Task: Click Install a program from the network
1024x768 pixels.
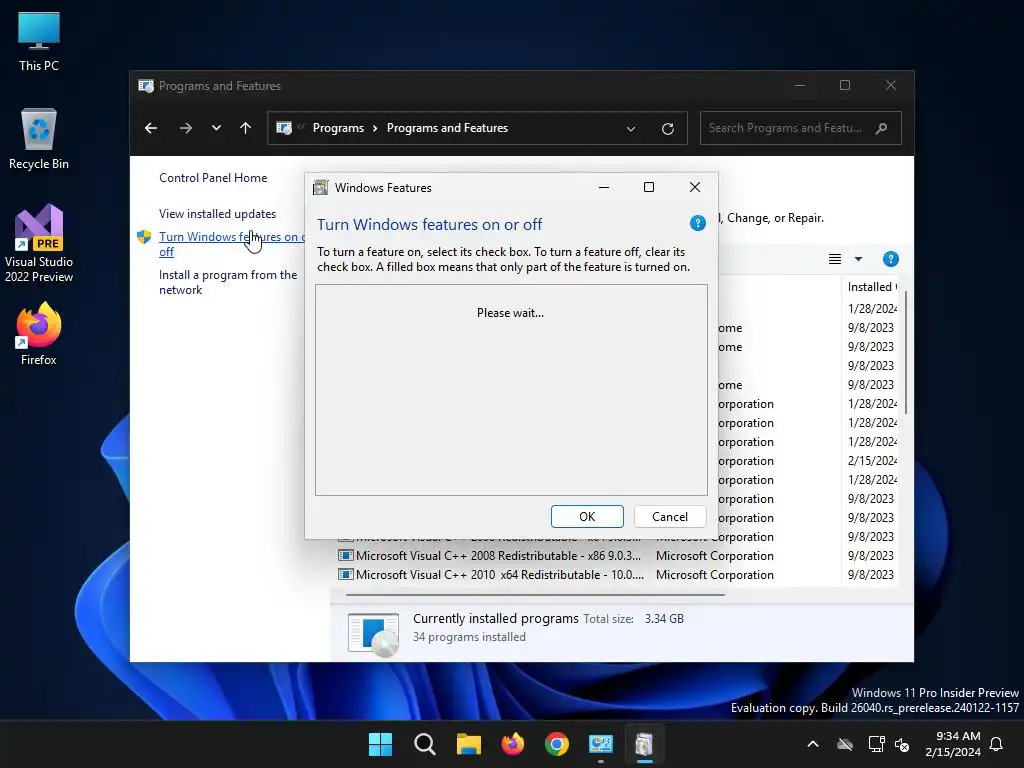Action: [228, 282]
